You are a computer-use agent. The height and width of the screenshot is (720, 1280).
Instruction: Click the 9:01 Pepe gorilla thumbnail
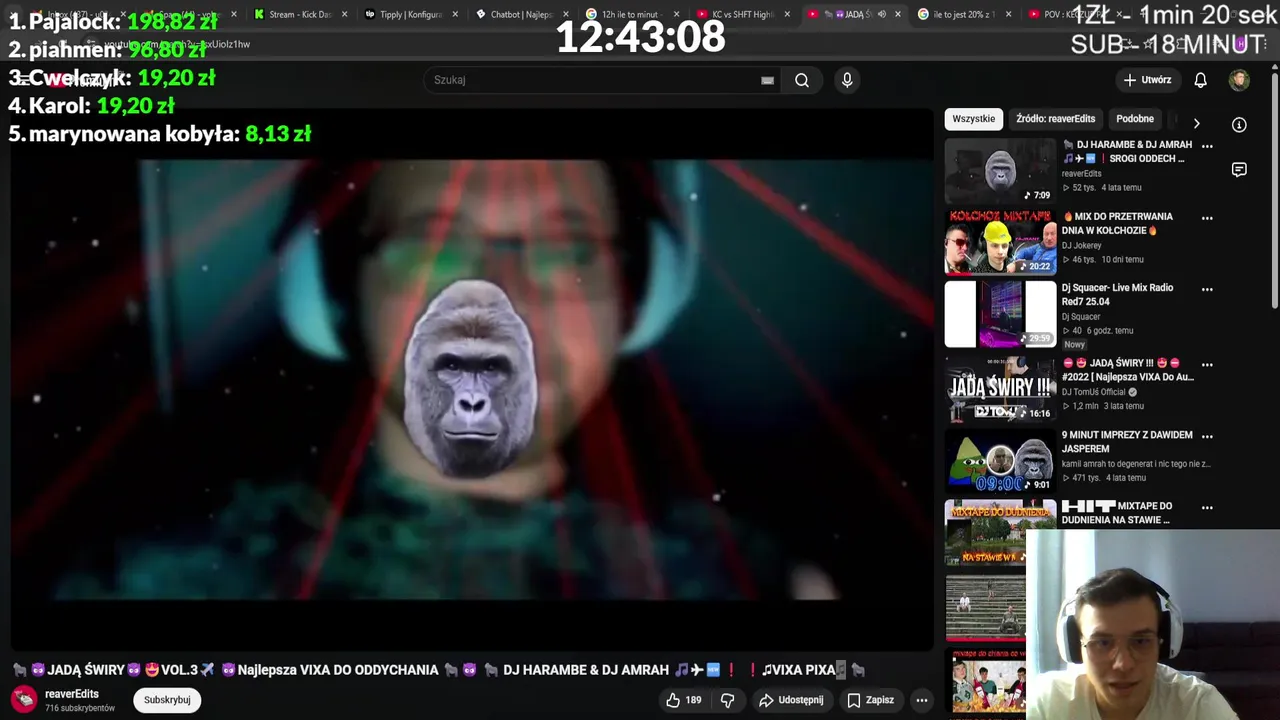pyautogui.click(x=1000, y=461)
